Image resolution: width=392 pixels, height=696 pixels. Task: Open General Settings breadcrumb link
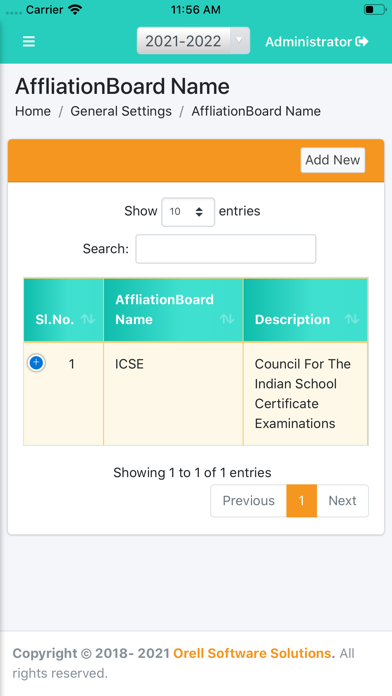tap(121, 111)
